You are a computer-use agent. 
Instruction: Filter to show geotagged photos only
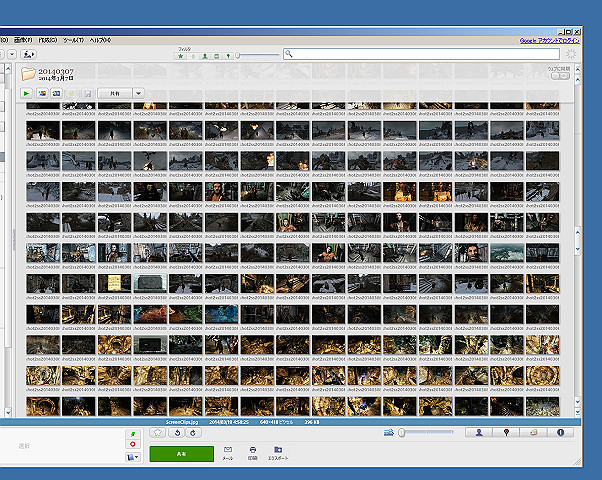coord(228,56)
